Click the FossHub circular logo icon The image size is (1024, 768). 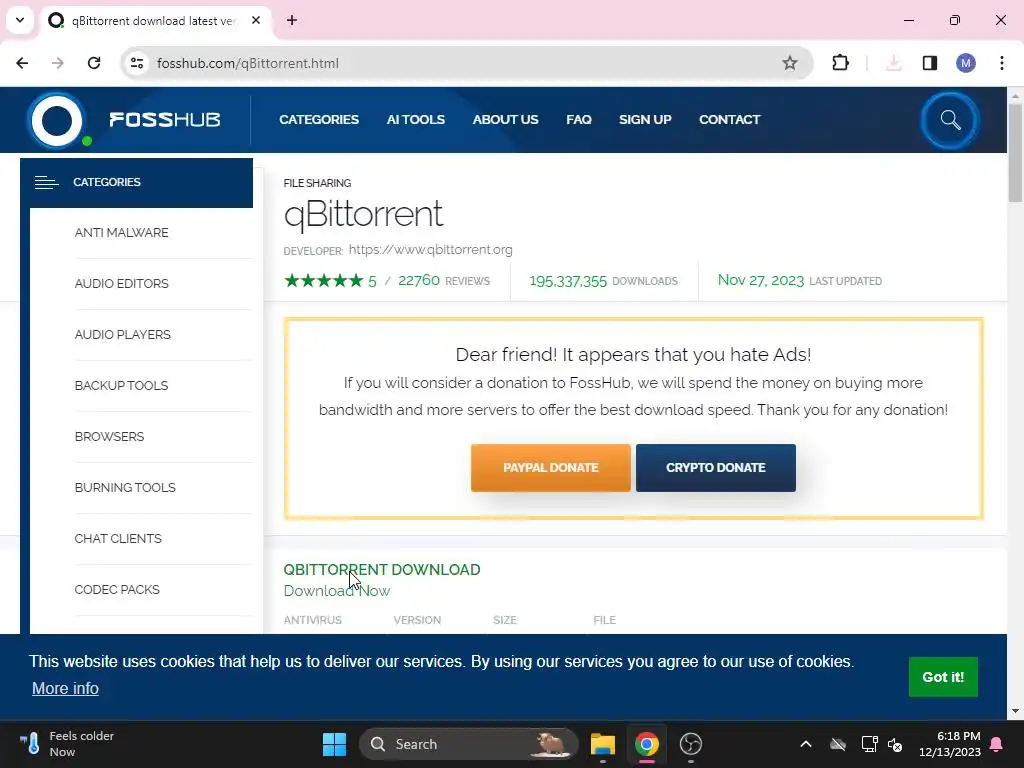tap(57, 120)
